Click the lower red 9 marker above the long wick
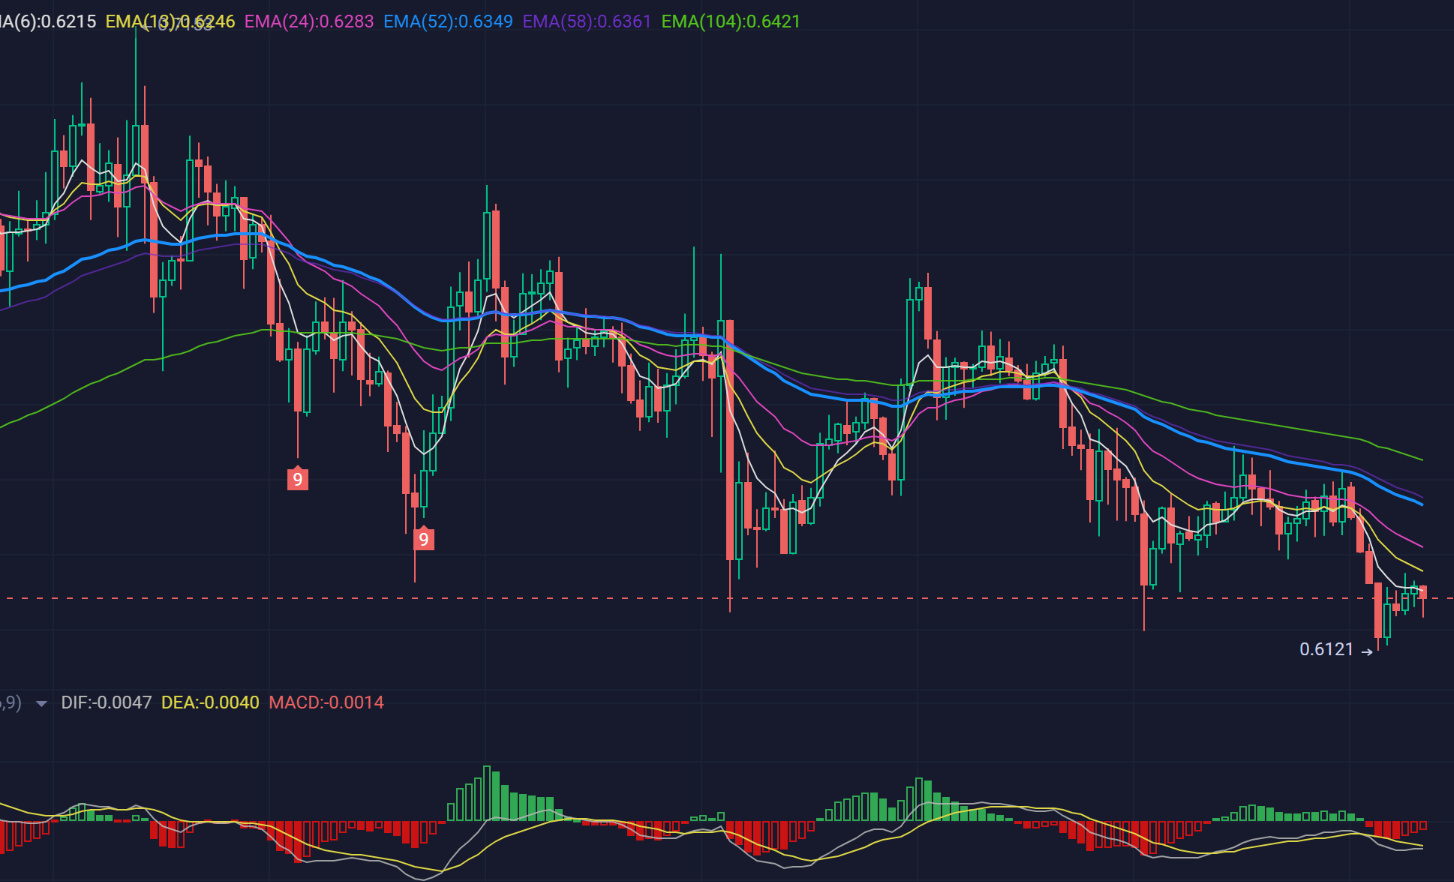This screenshot has width=1454, height=882. click(x=423, y=539)
